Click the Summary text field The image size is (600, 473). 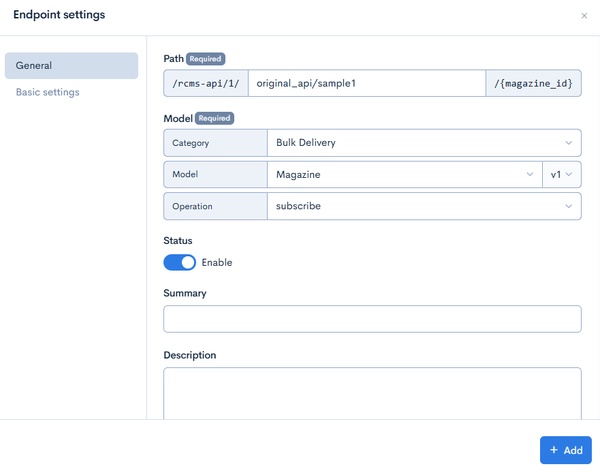372,319
